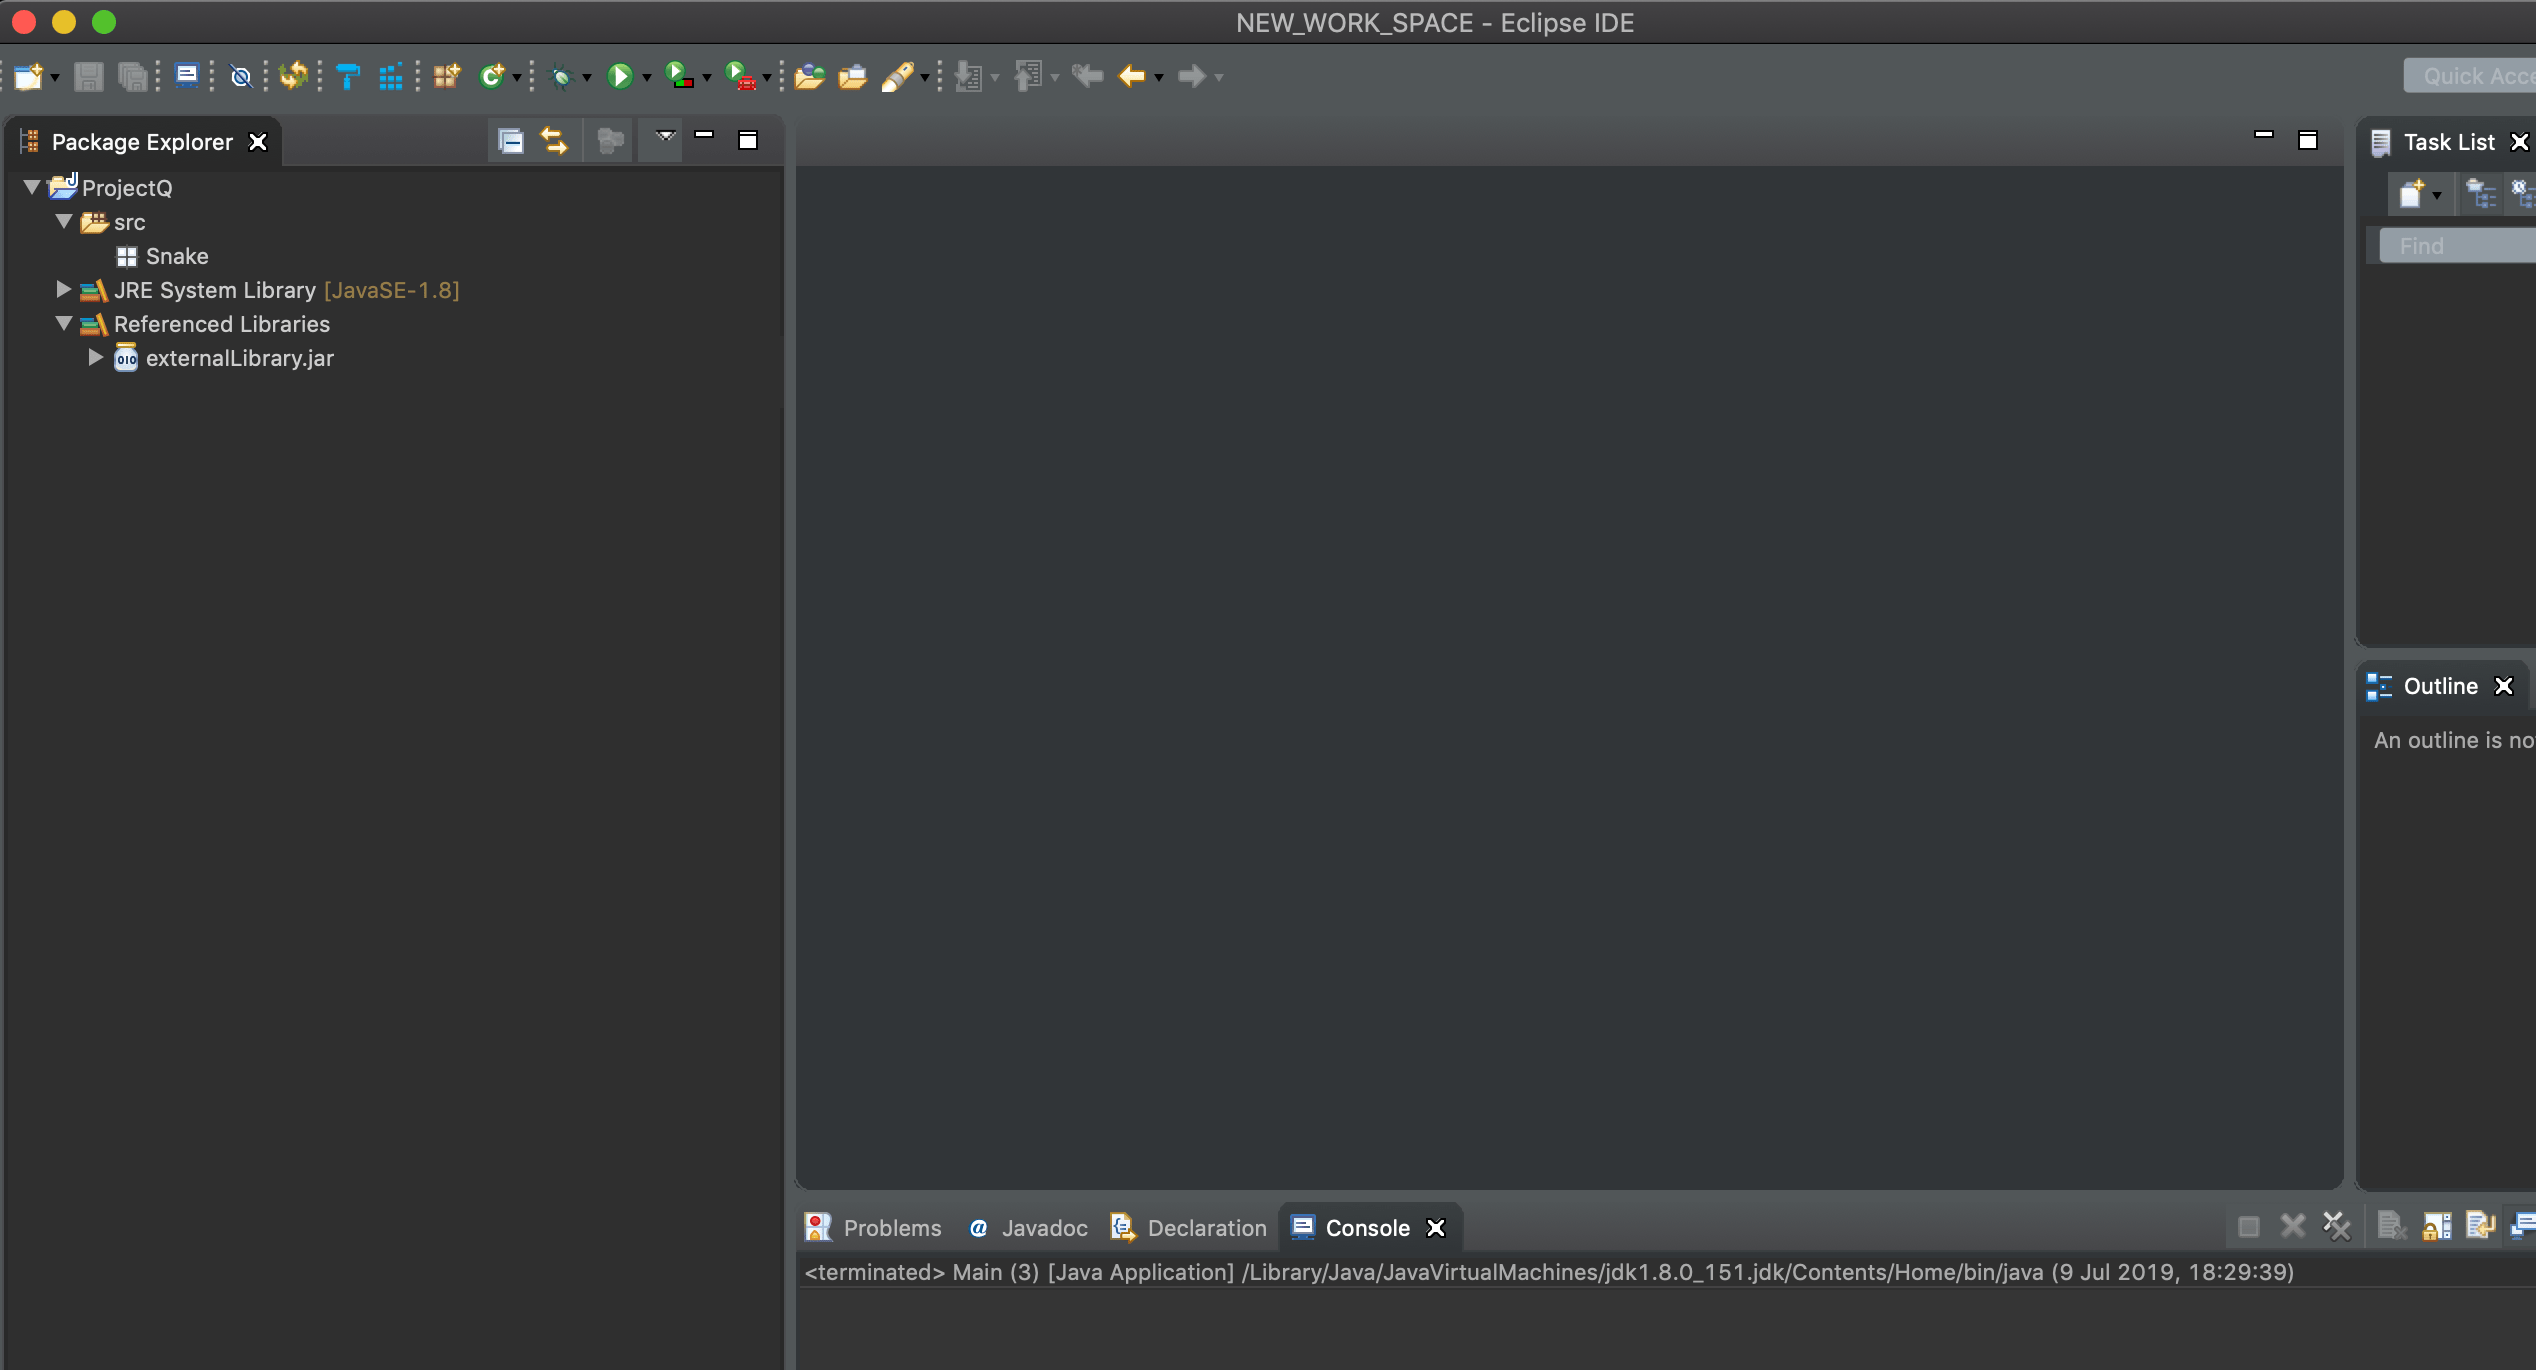The image size is (2536, 1370).
Task: Open the Declaration tab
Action: (1206, 1227)
